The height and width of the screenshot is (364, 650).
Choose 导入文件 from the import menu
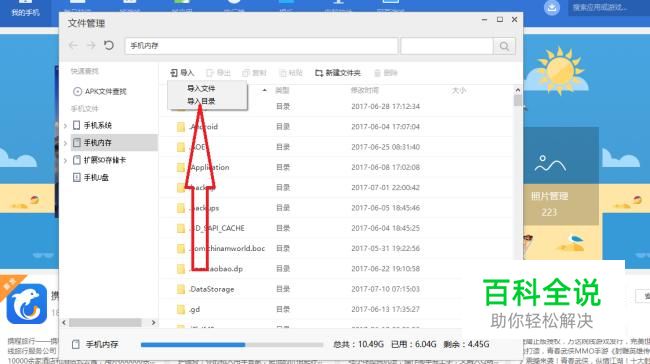[x=201, y=88]
